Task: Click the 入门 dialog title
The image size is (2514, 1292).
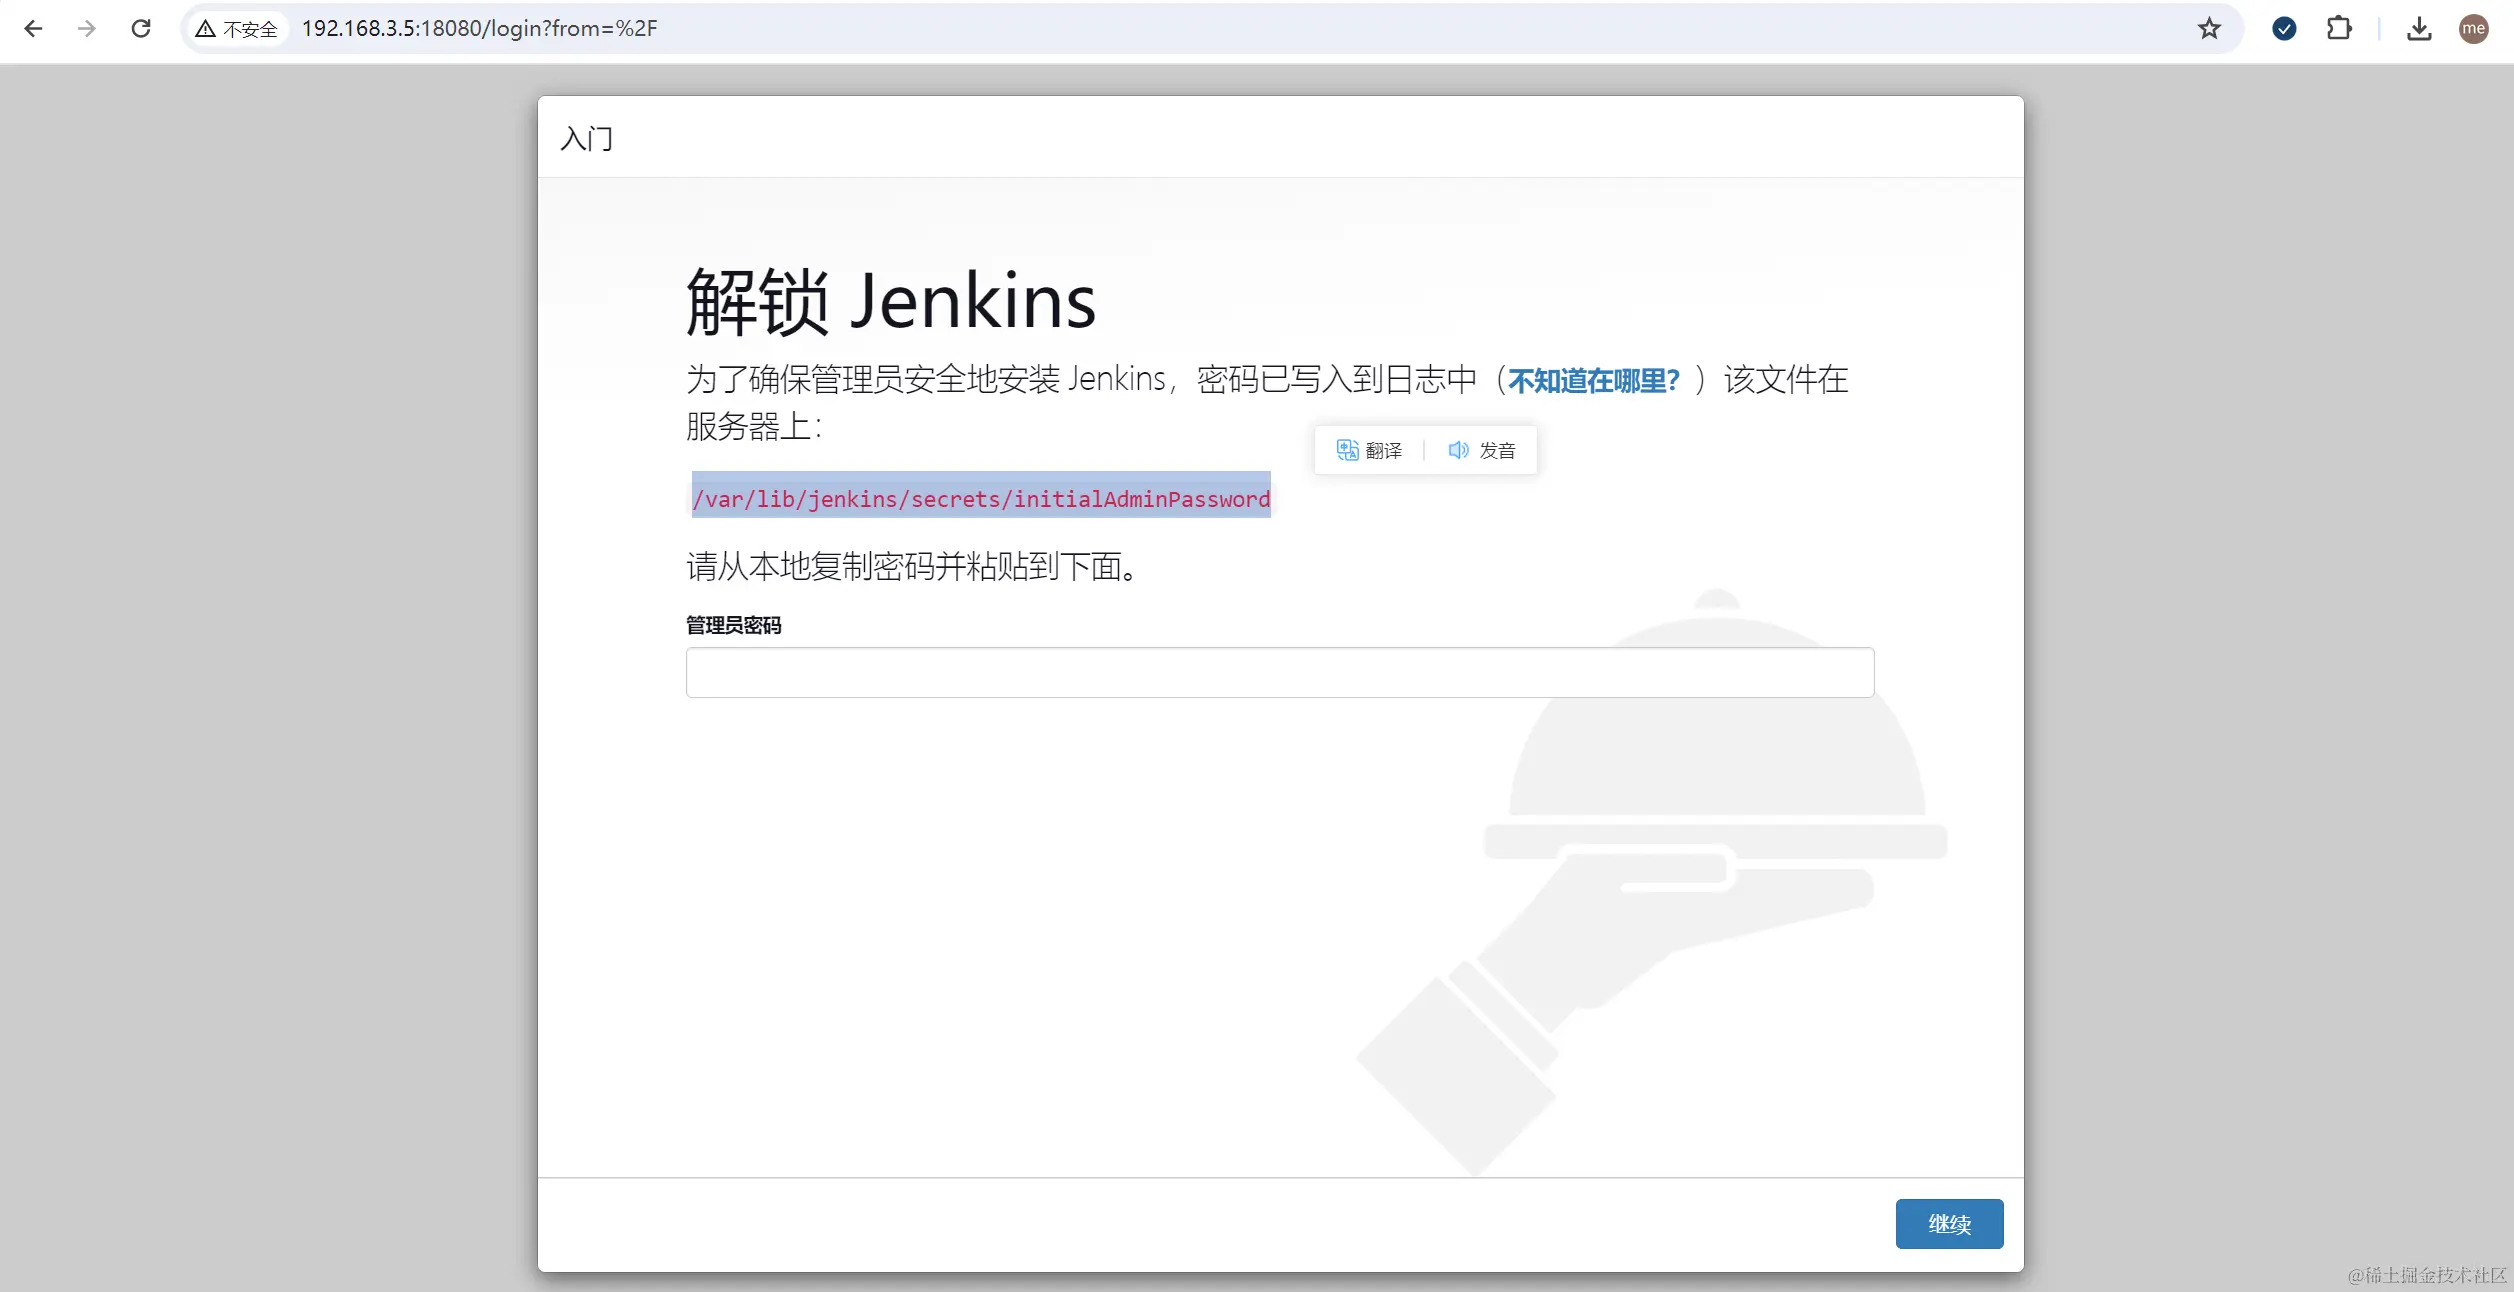Action: pos(587,138)
